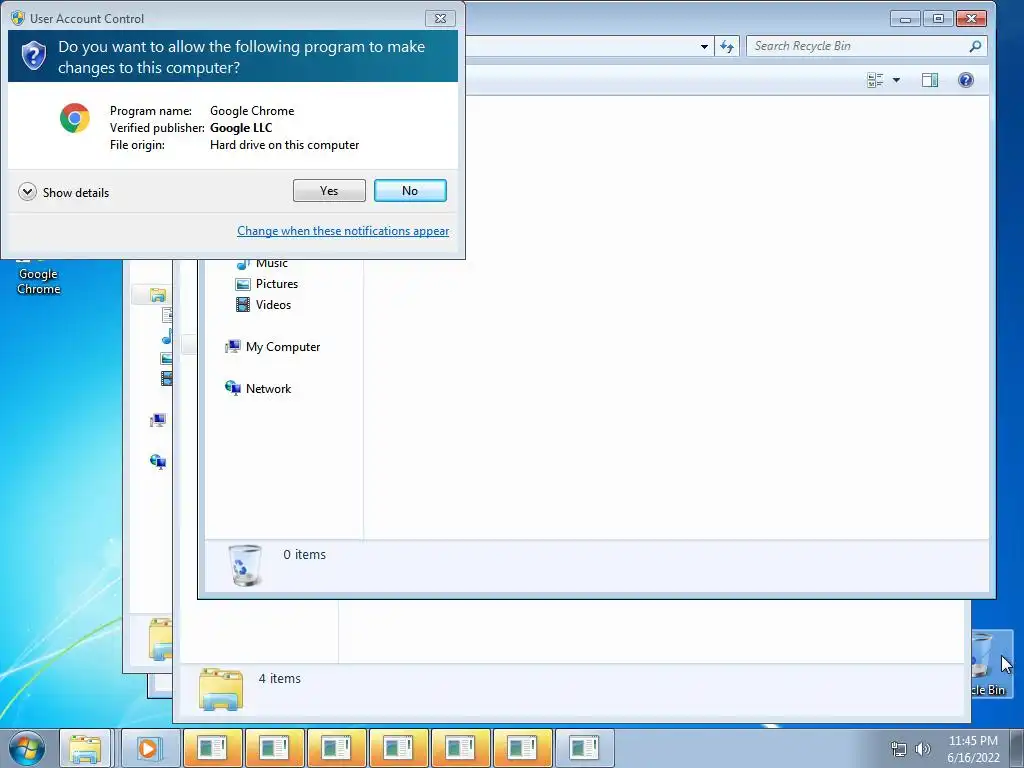1024x768 pixels.
Task: Open Windows Explorer from the taskbar
Action: tap(86, 748)
